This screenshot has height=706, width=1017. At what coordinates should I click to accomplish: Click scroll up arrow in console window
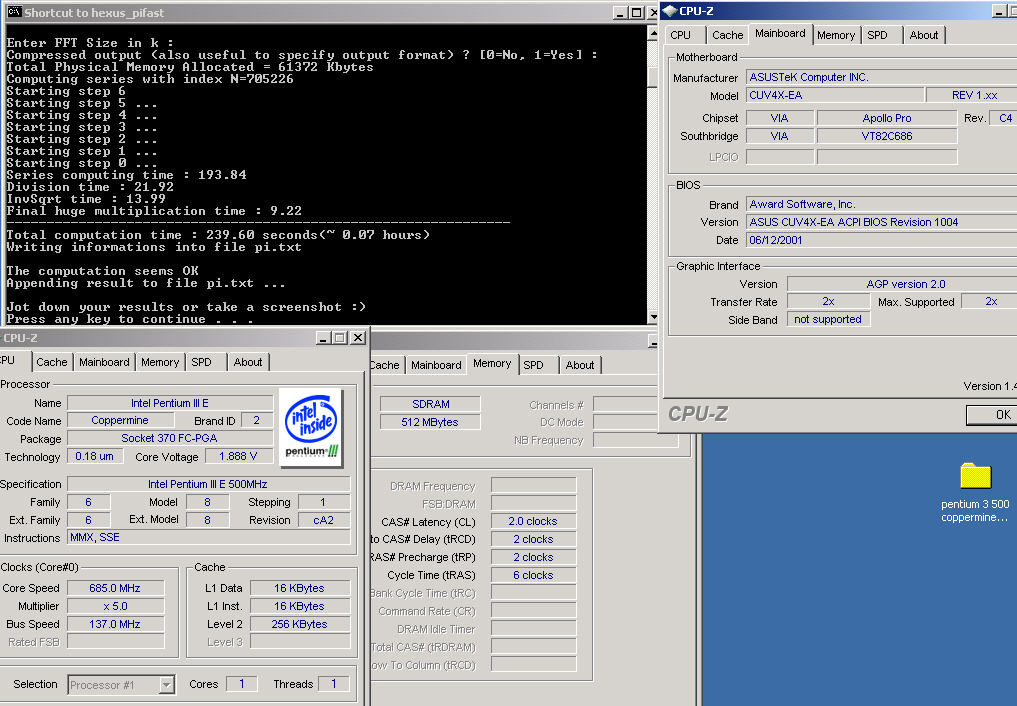tap(652, 33)
